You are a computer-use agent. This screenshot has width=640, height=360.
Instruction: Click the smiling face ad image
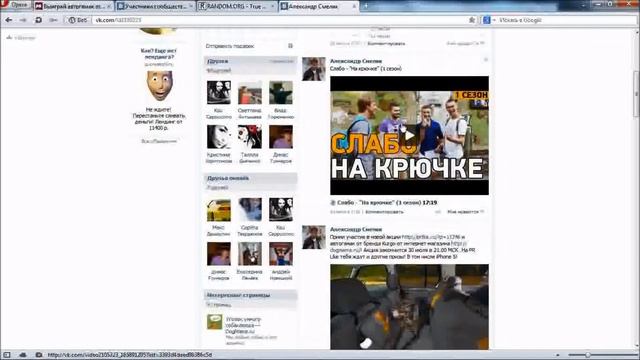pyautogui.click(x=159, y=86)
